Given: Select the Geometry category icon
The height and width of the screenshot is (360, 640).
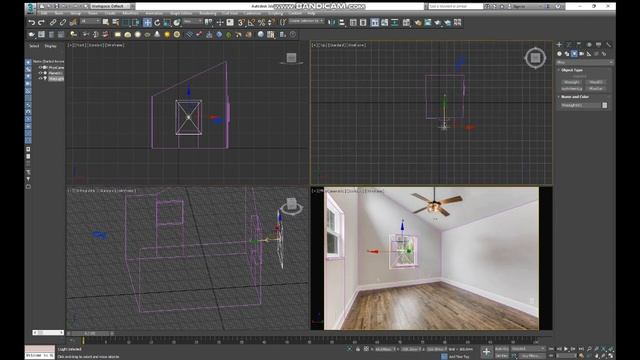Looking at the screenshot, I should coord(559,53).
